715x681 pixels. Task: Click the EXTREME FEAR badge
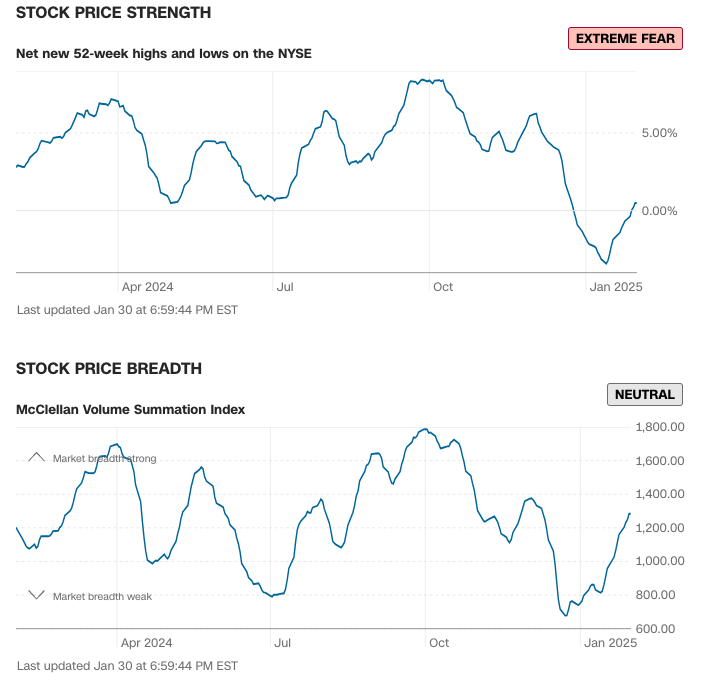coord(625,39)
